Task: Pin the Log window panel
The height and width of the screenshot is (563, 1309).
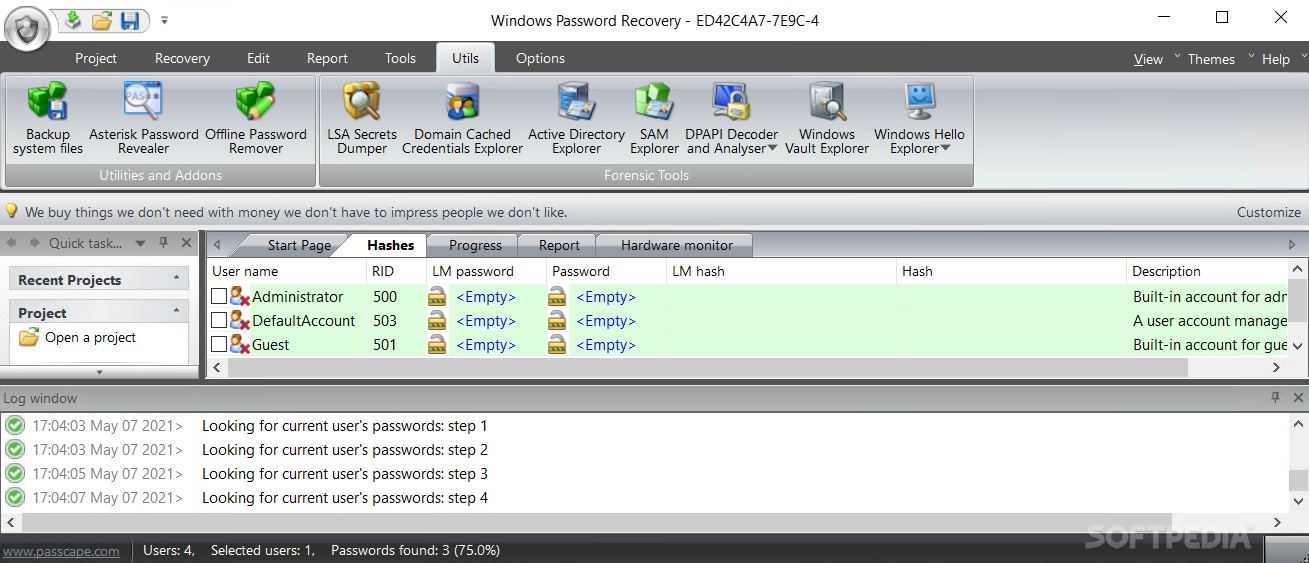Action: 1275,398
